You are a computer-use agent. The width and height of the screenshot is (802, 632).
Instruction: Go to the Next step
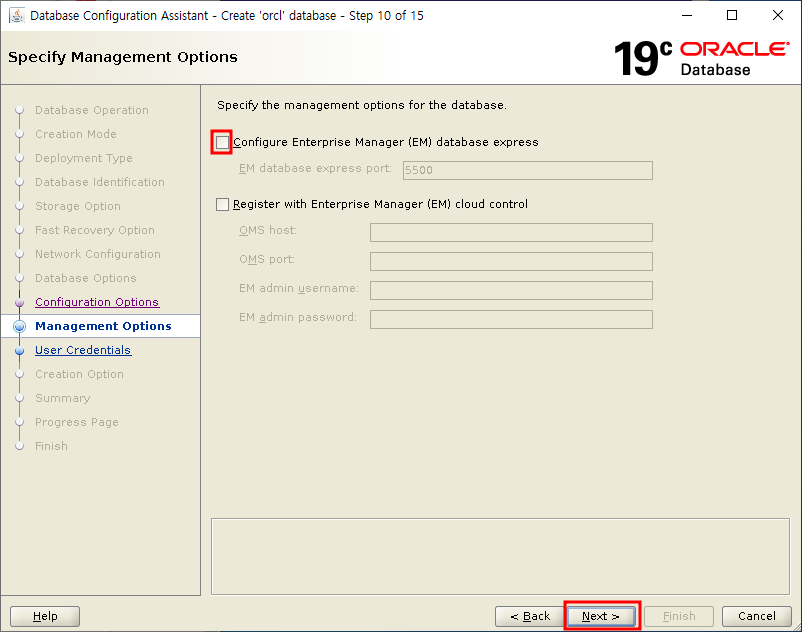[x=602, y=616]
